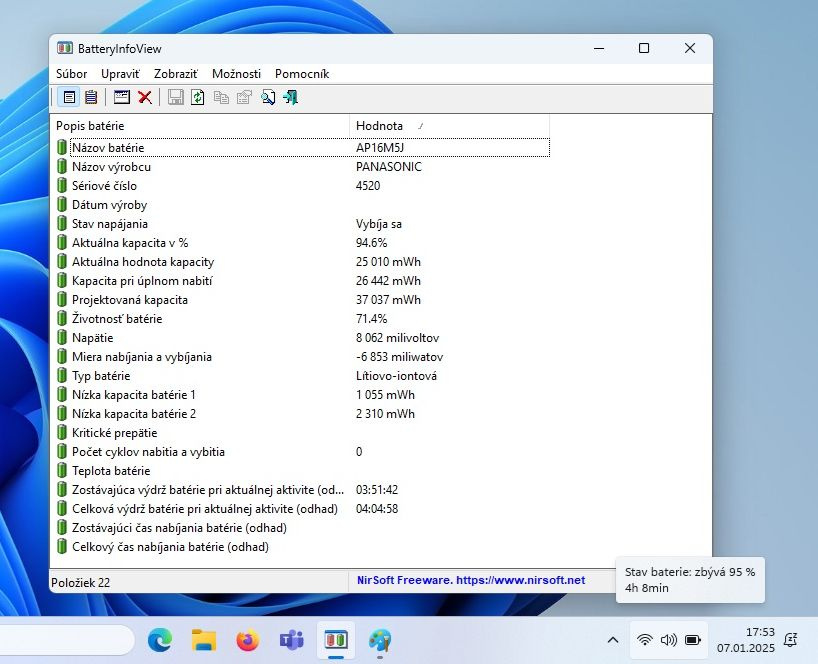Select the Názov batérie row
The height and width of the screenshot is (664, 818).
tap(302, 148)
